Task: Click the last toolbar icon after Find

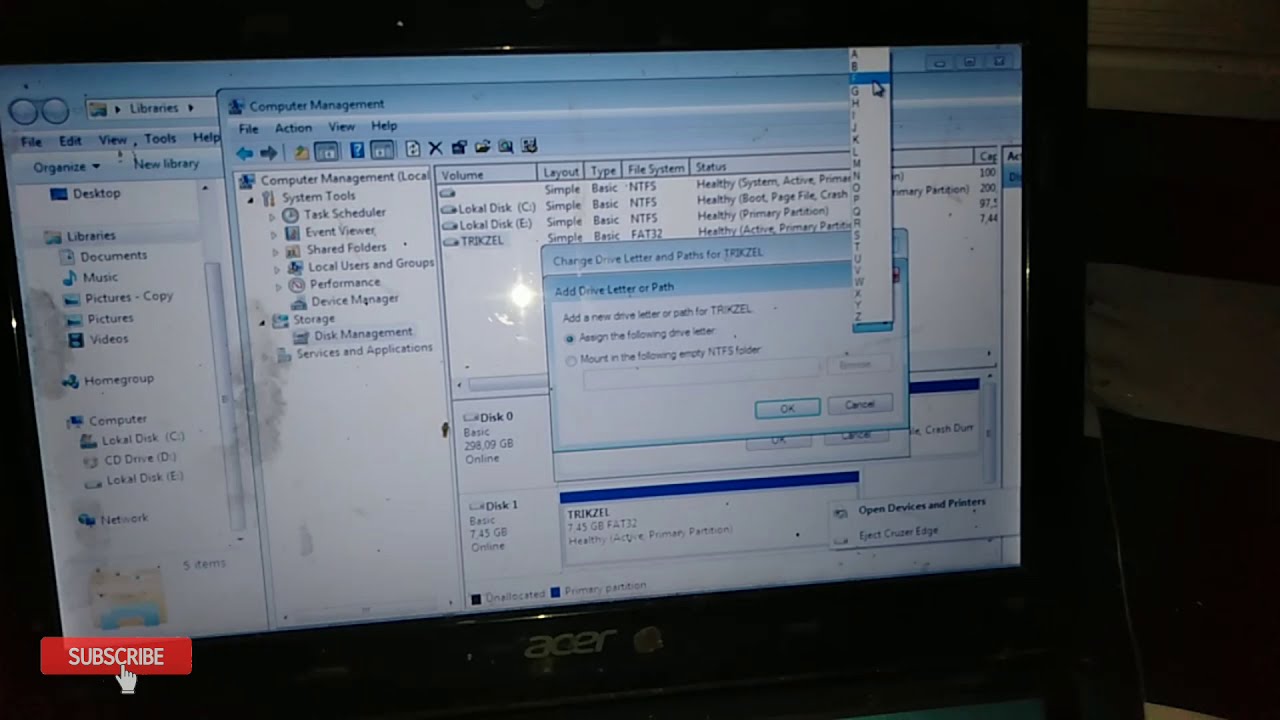Action: point(530,146)
